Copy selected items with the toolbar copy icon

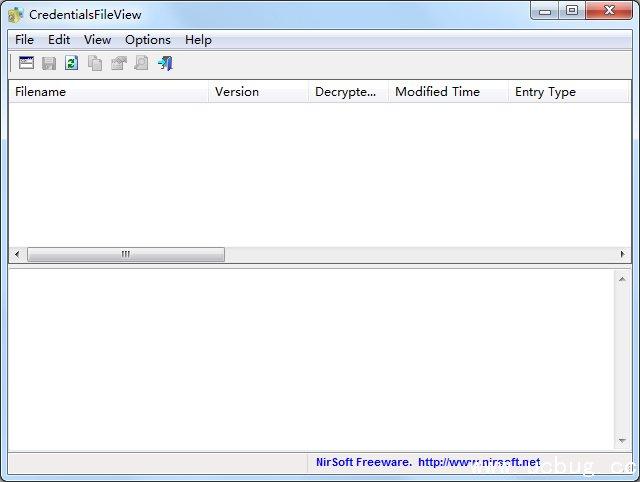coord(95,63)
